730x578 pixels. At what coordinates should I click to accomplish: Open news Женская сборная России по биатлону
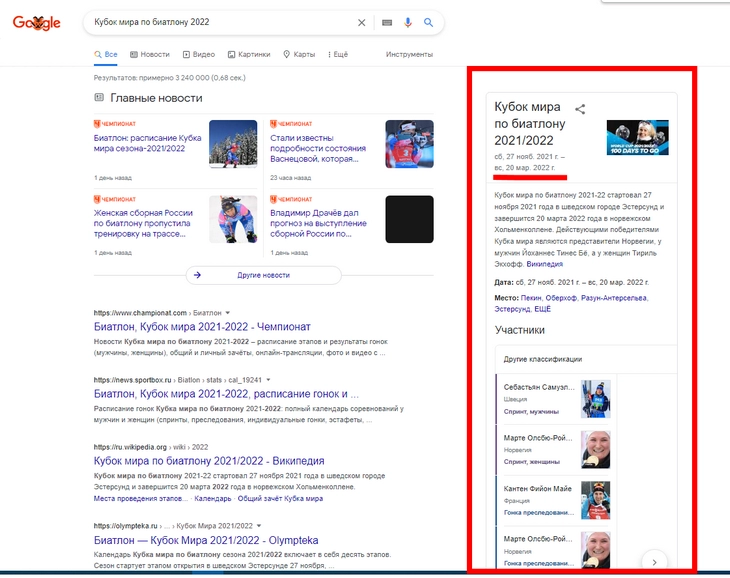click(143, 223)
